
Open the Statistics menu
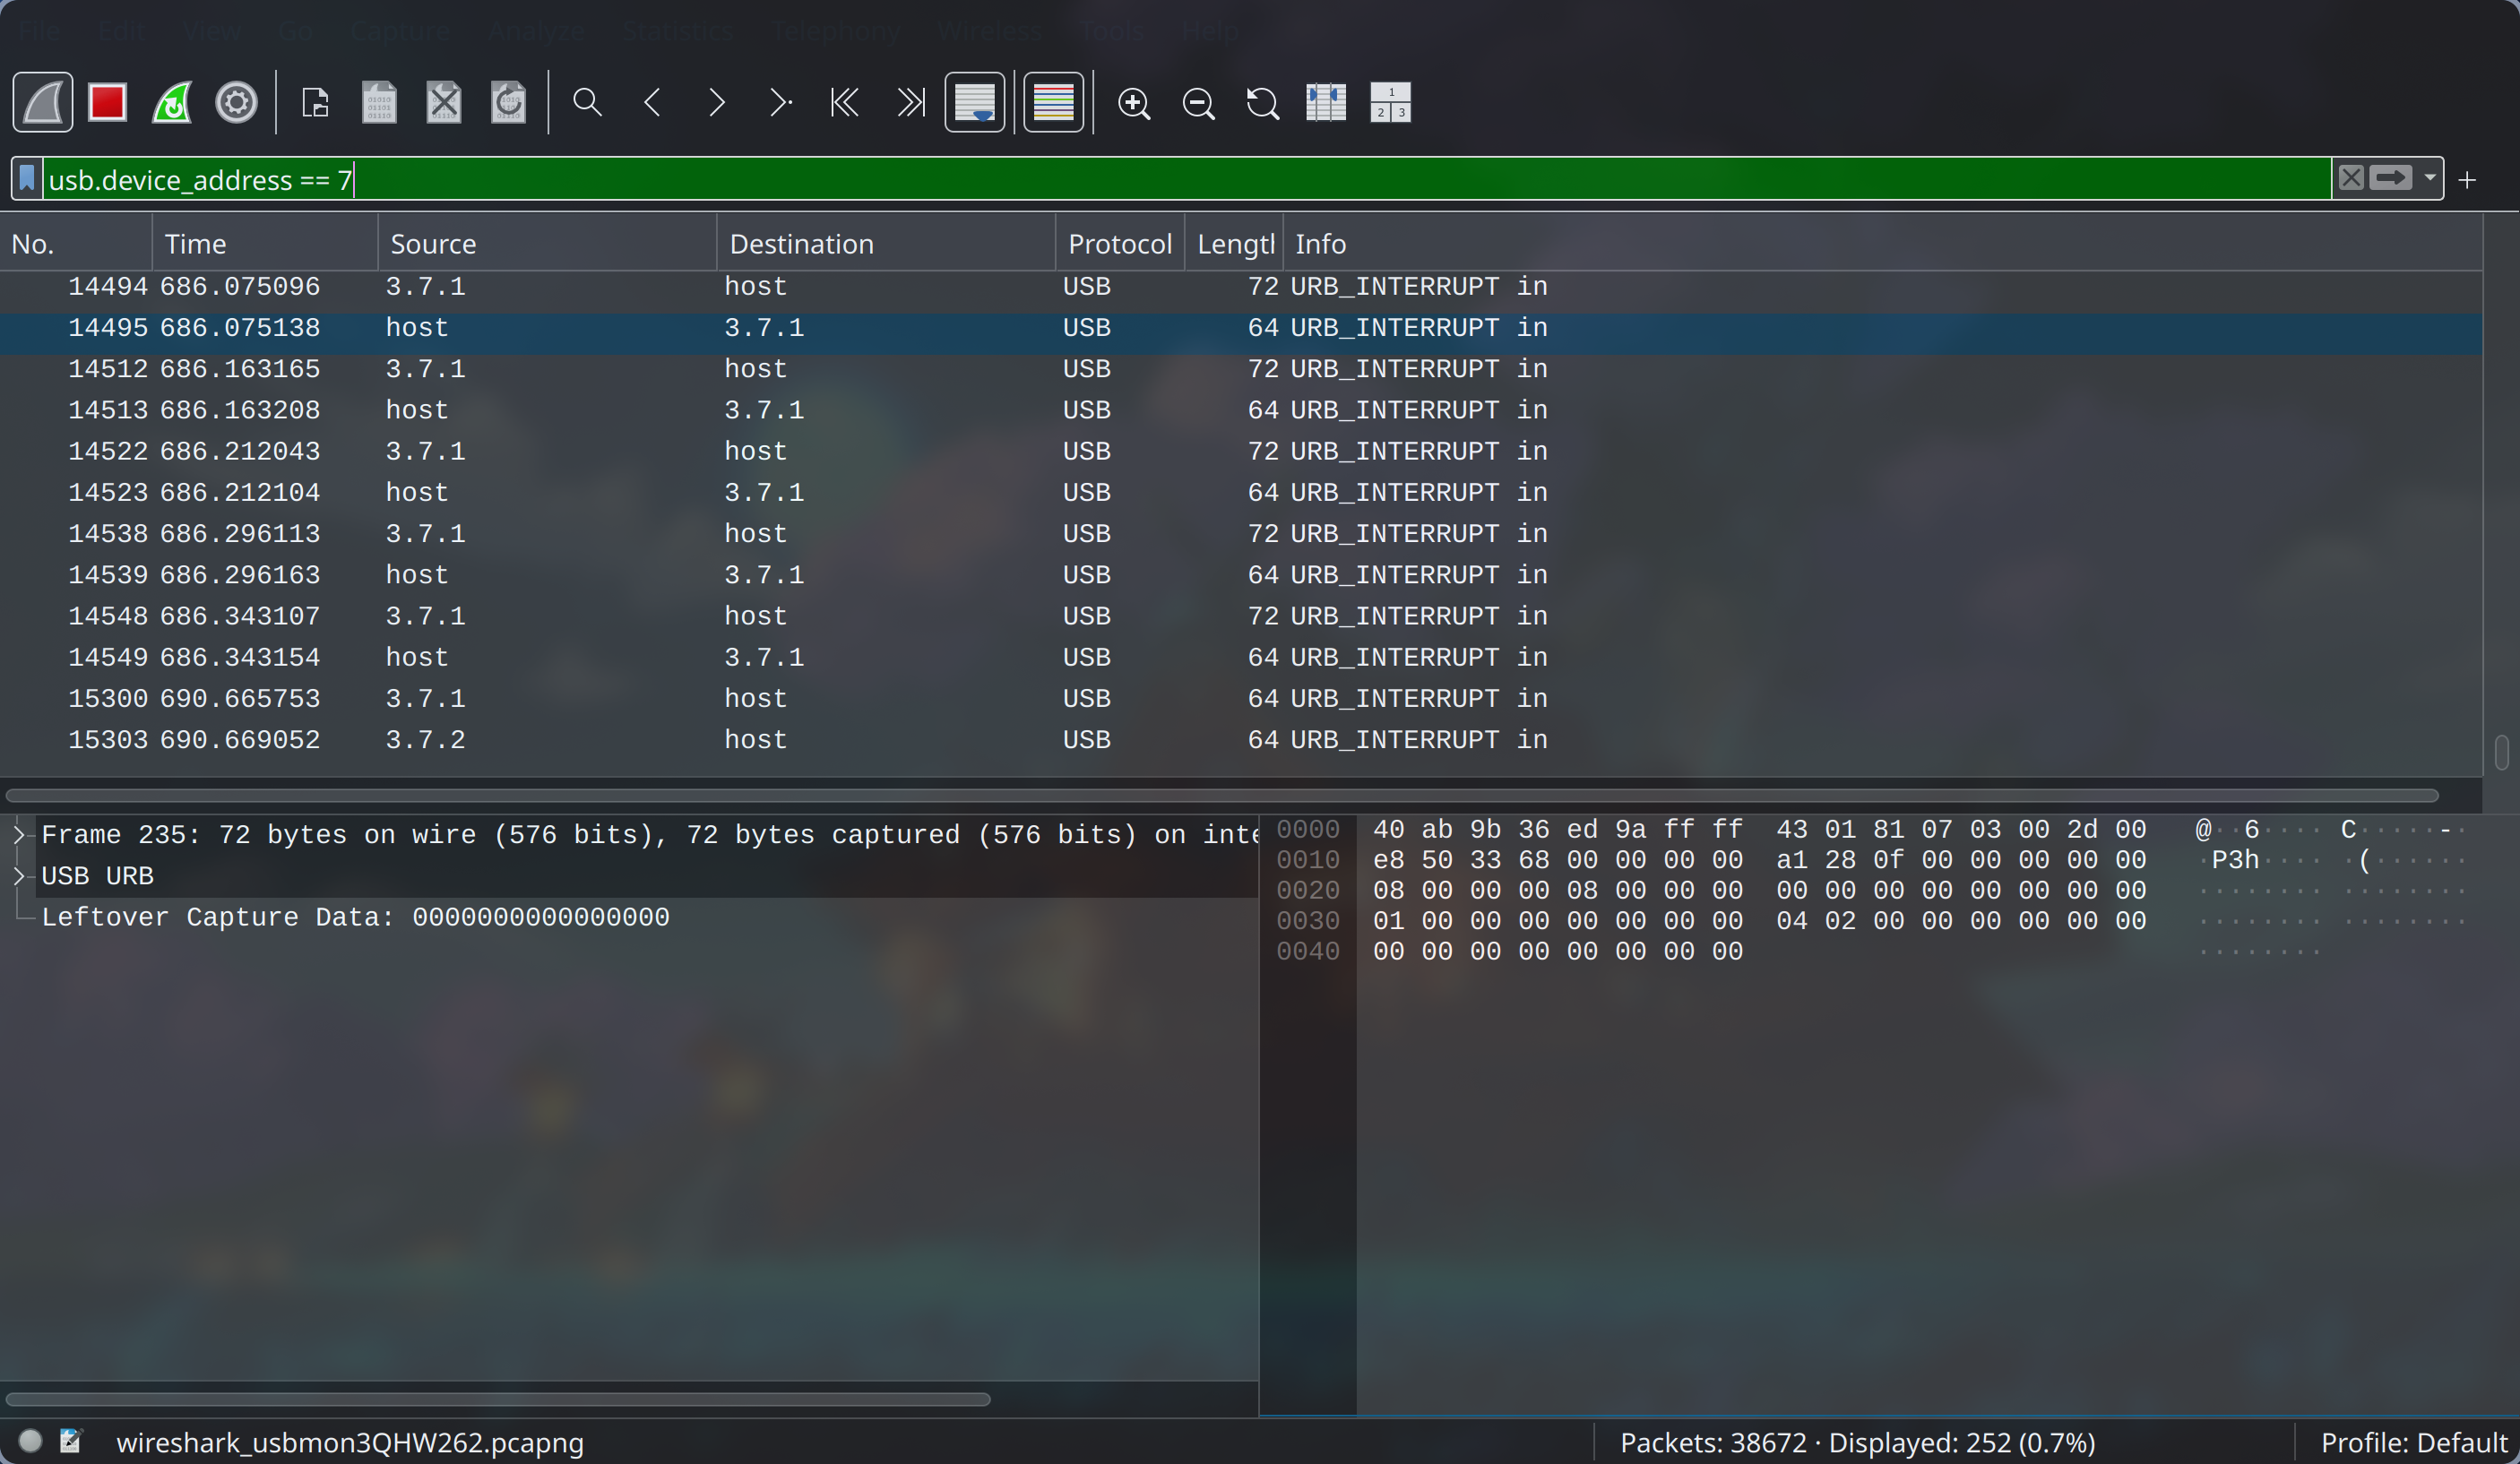(677, 30)
